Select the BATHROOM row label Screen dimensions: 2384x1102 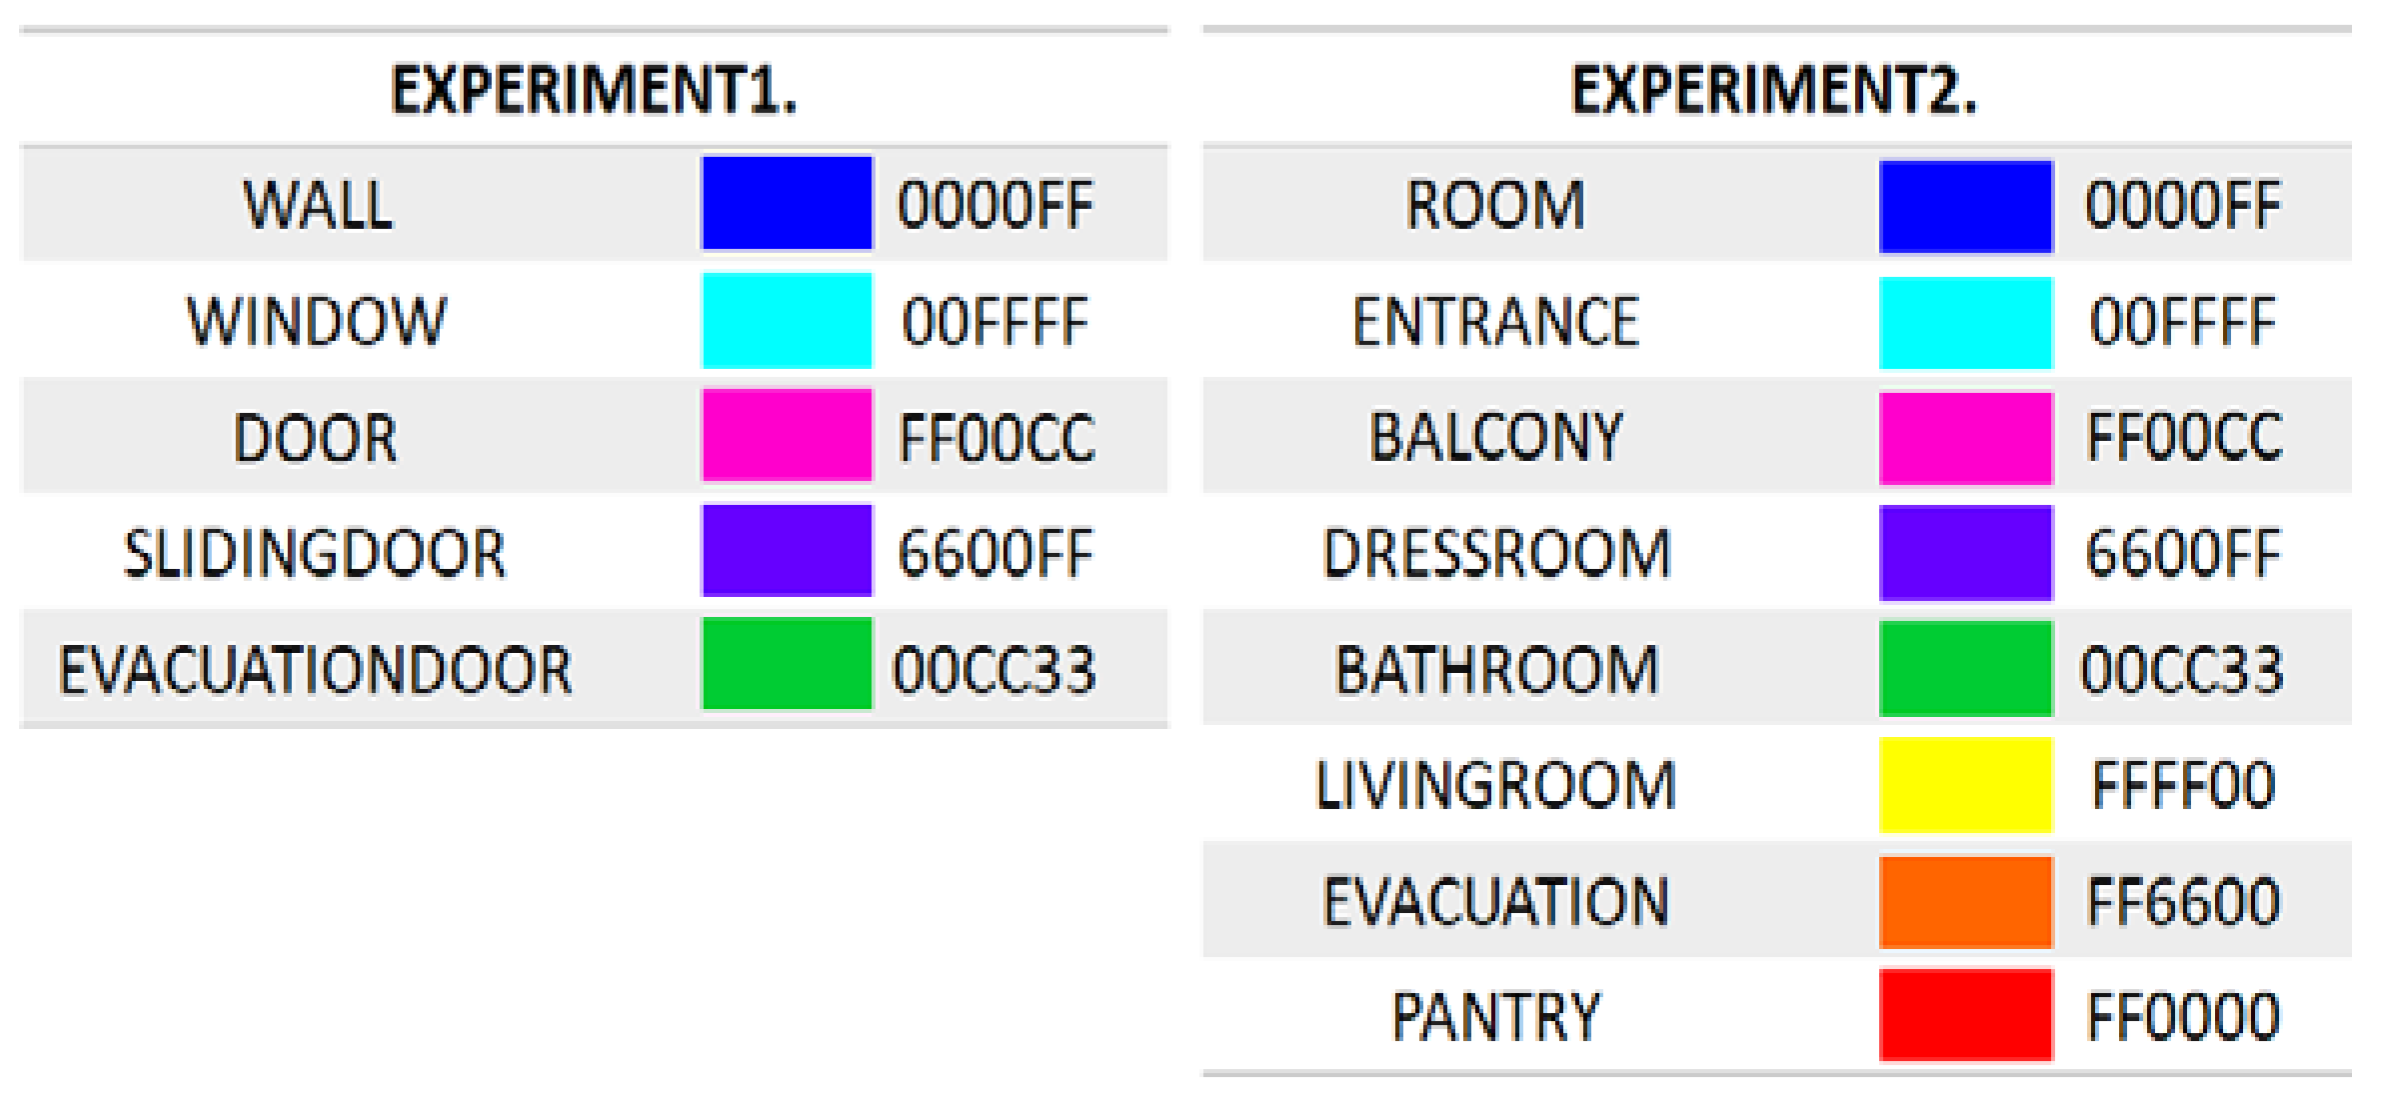[x=1496, y=669]
